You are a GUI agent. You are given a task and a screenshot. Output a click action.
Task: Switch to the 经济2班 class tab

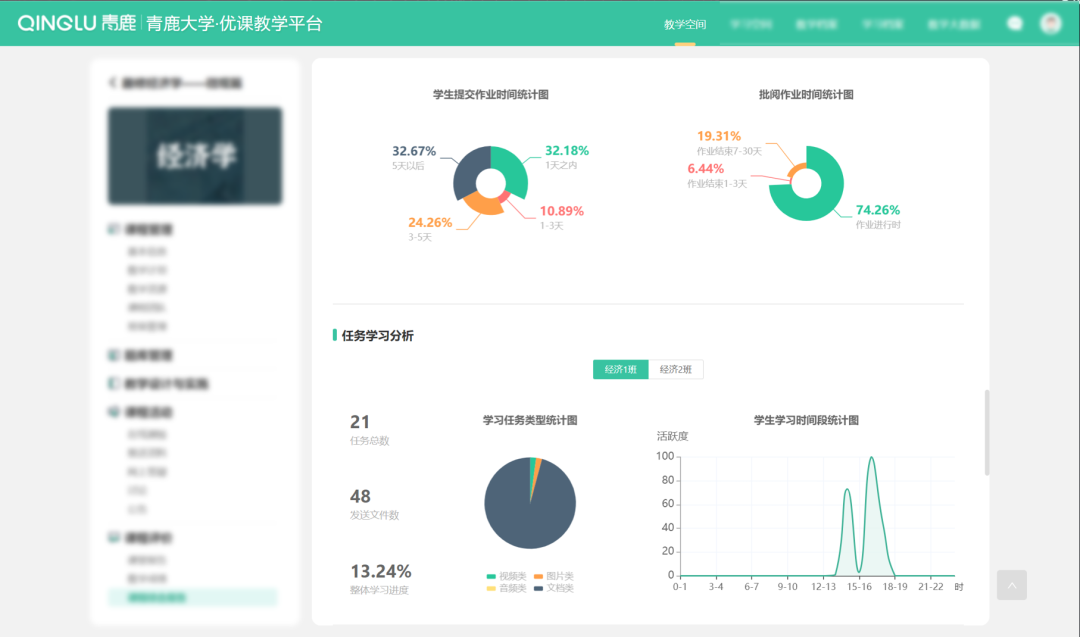[676, 369]
